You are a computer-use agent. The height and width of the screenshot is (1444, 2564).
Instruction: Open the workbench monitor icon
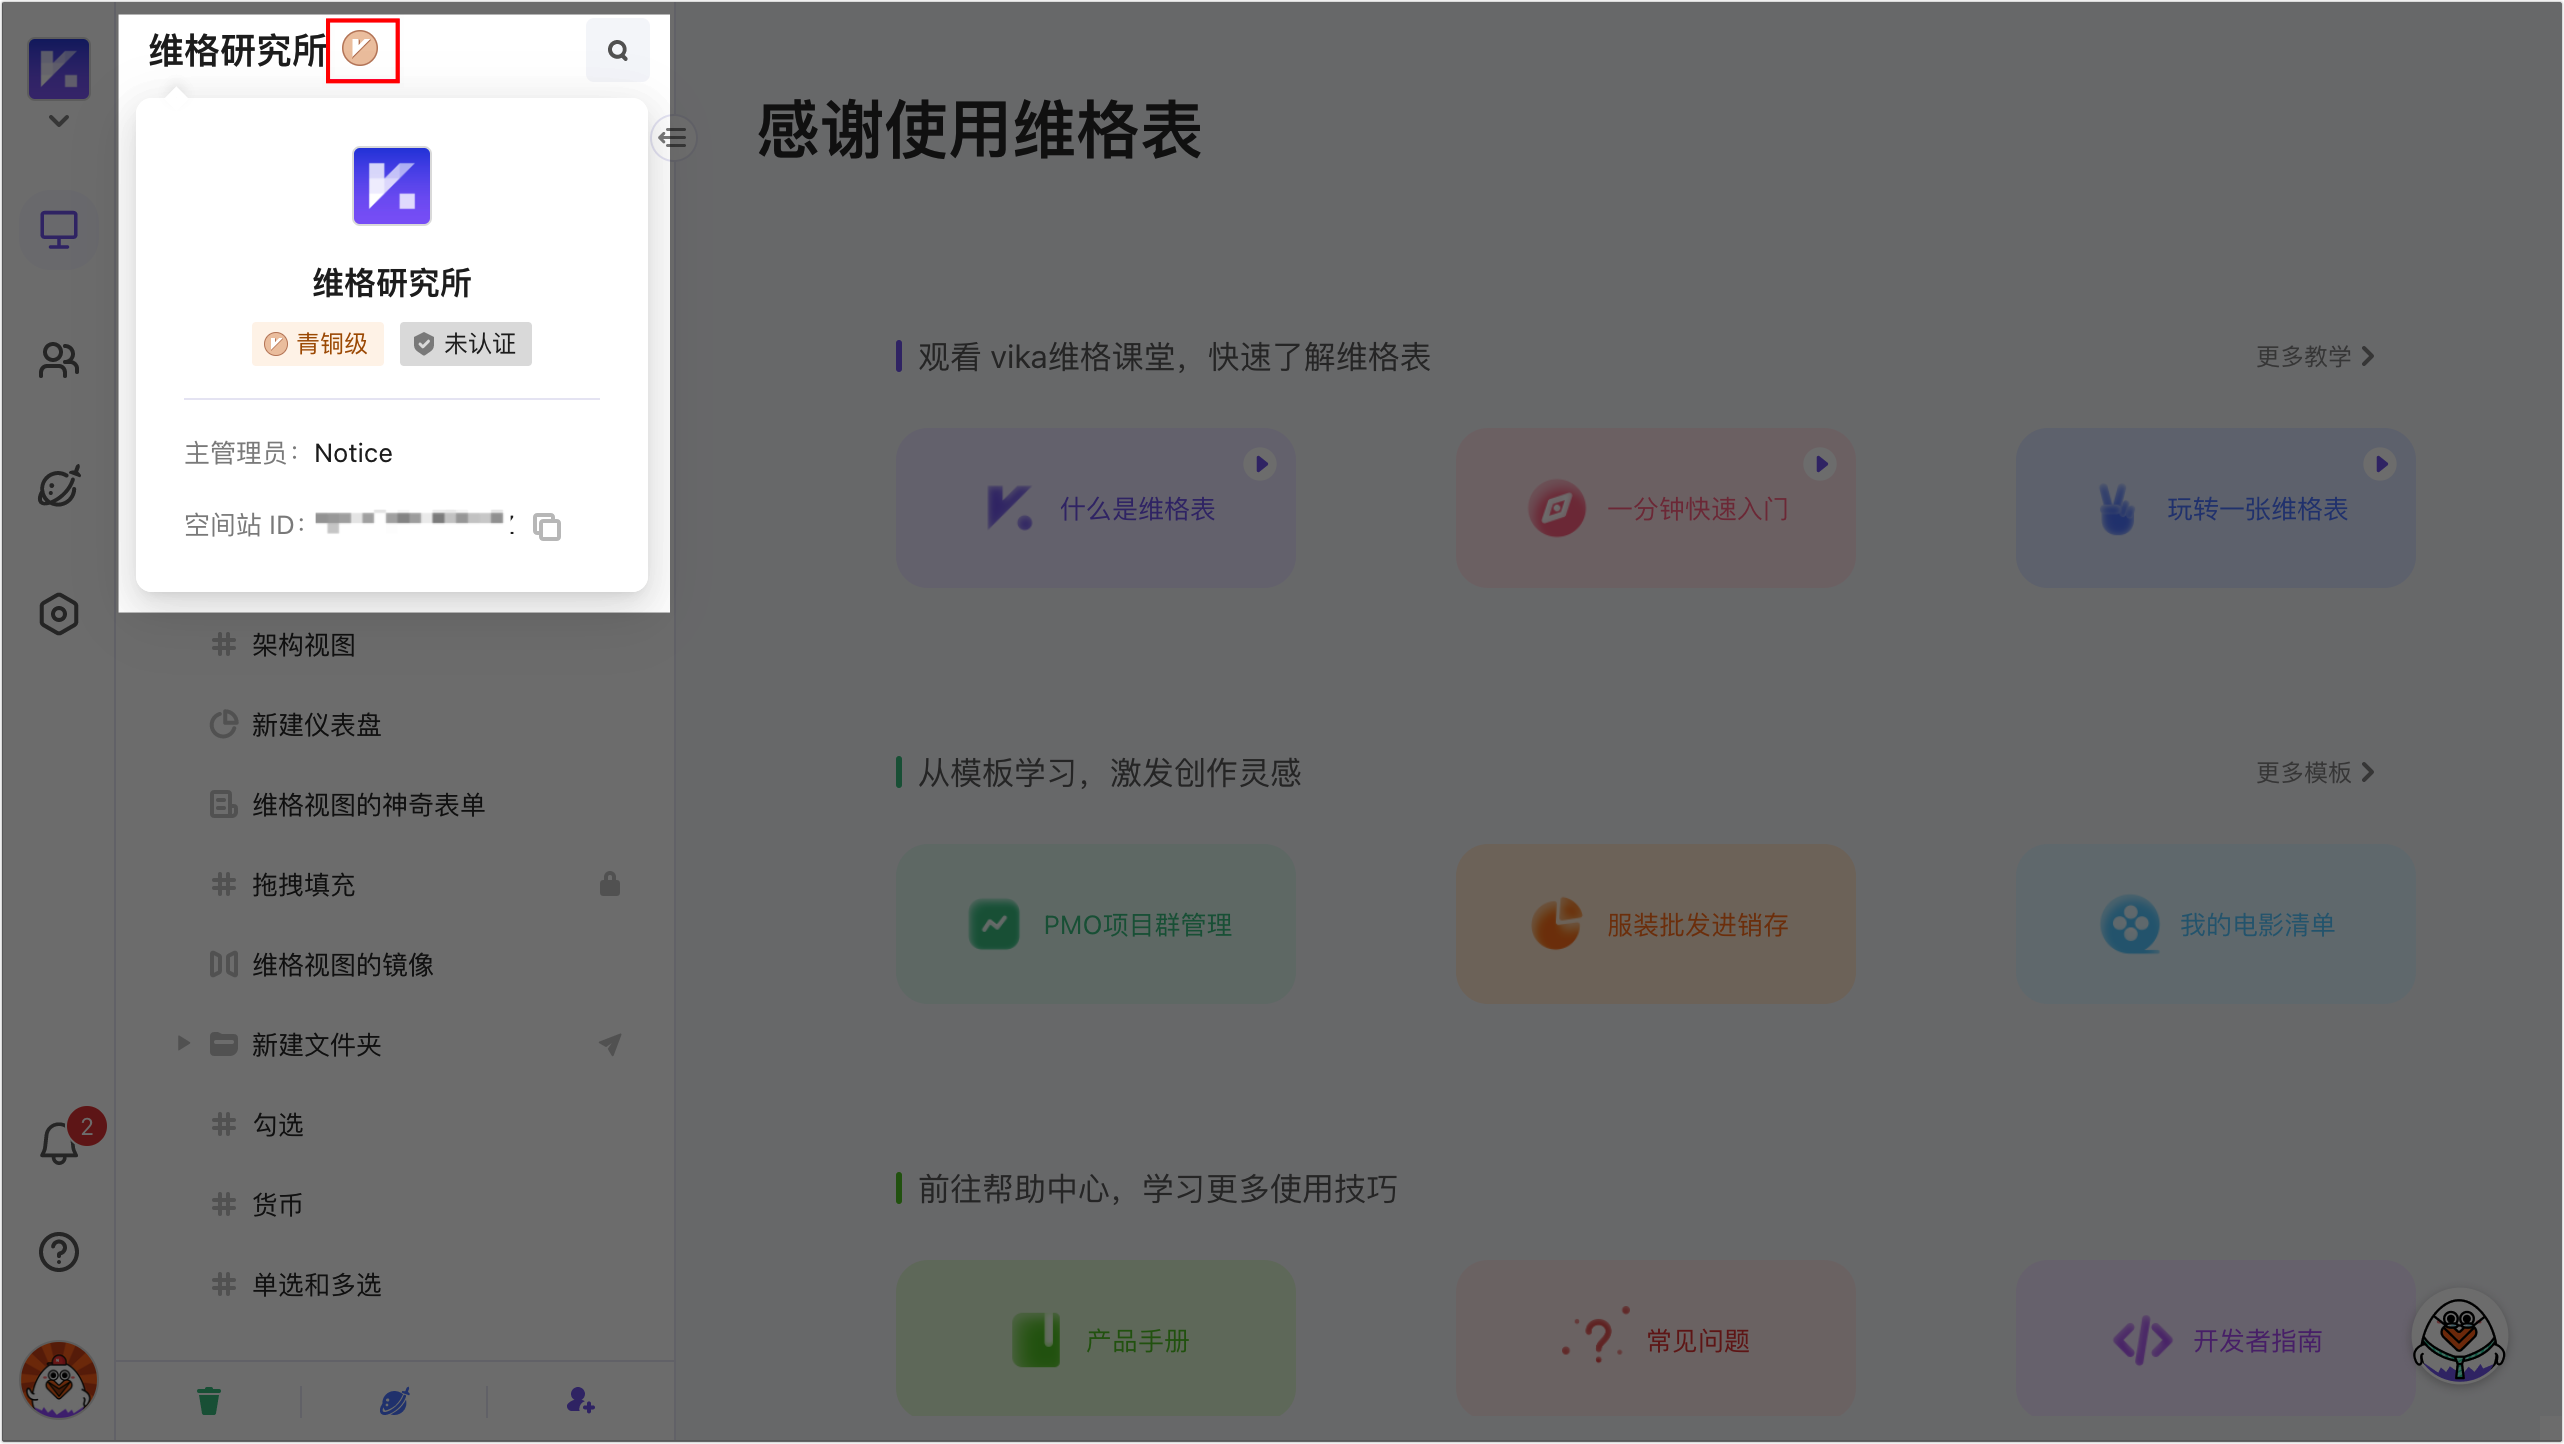(x=59, y=230)
